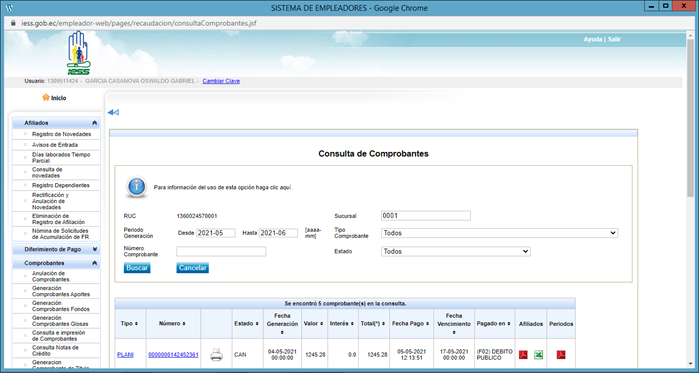The height and width of the screenshot is (373, 699).
Task: Open Avisos de Entrada menu item
Action: 55,145
